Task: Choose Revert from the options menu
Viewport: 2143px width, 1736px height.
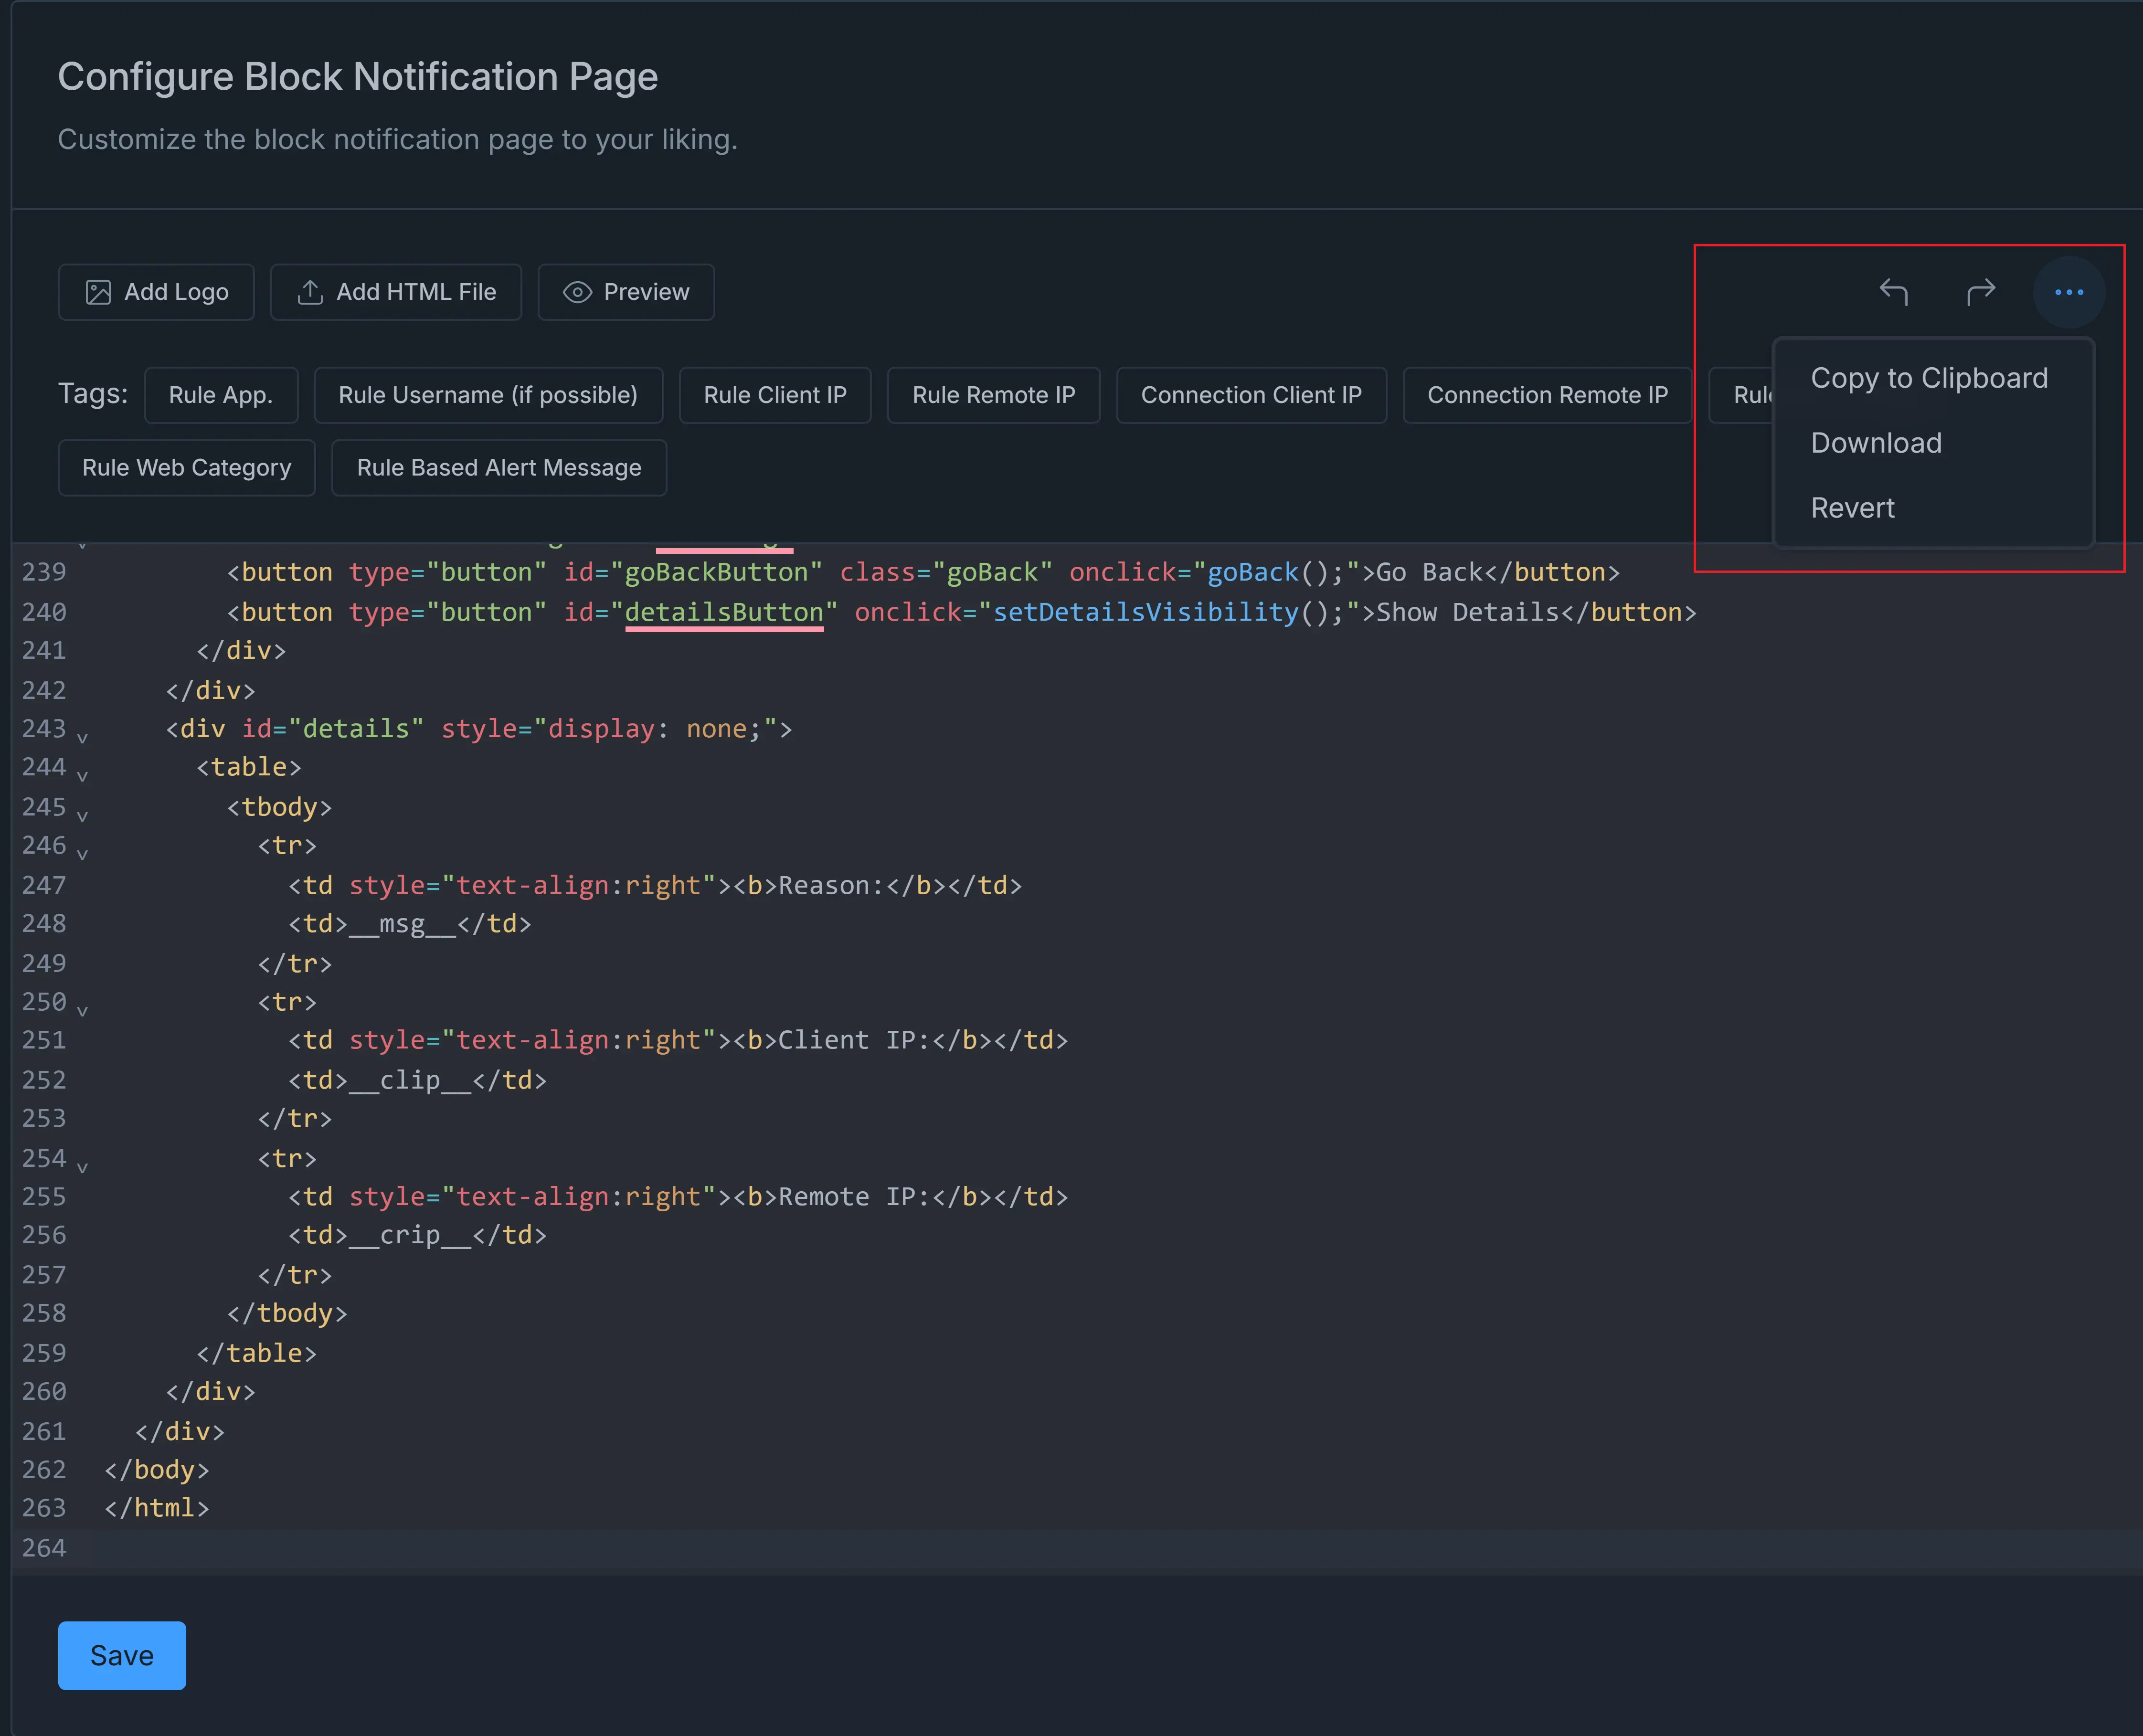Action: pos(1852,508)
